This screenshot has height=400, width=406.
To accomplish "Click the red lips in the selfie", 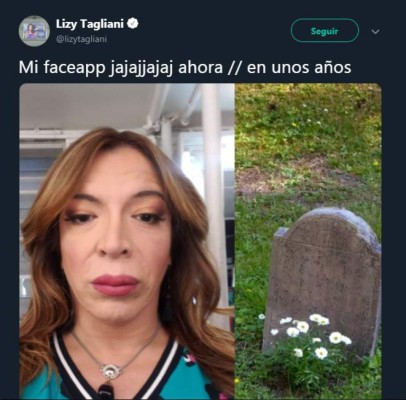I will [x=115, y=285].
